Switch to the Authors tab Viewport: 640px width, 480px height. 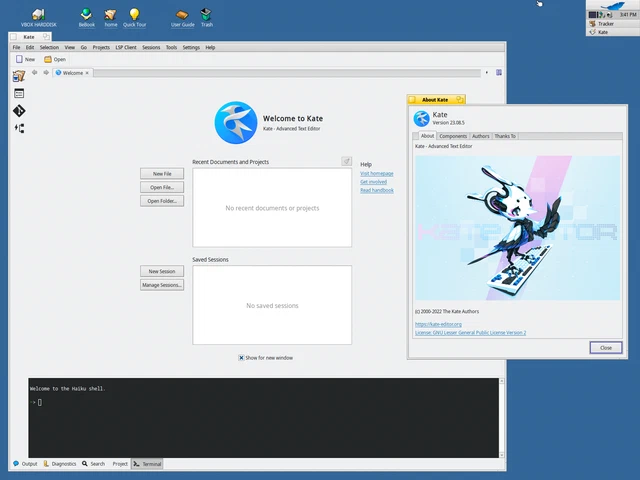pos(480,136)
